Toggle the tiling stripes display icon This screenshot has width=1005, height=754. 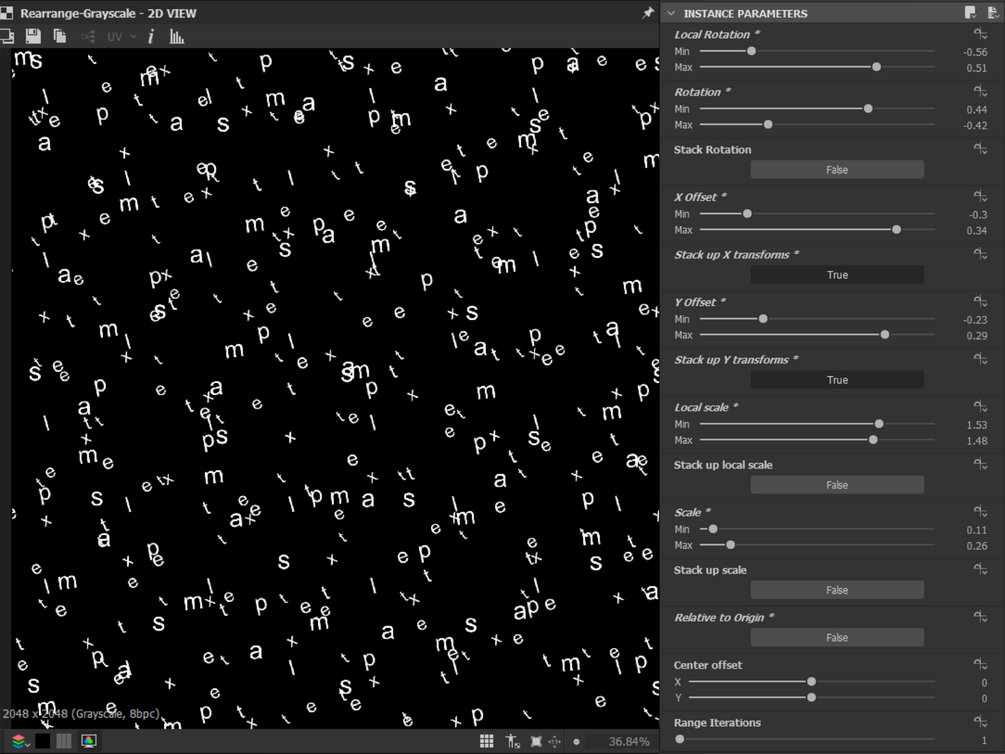(64, 742)
